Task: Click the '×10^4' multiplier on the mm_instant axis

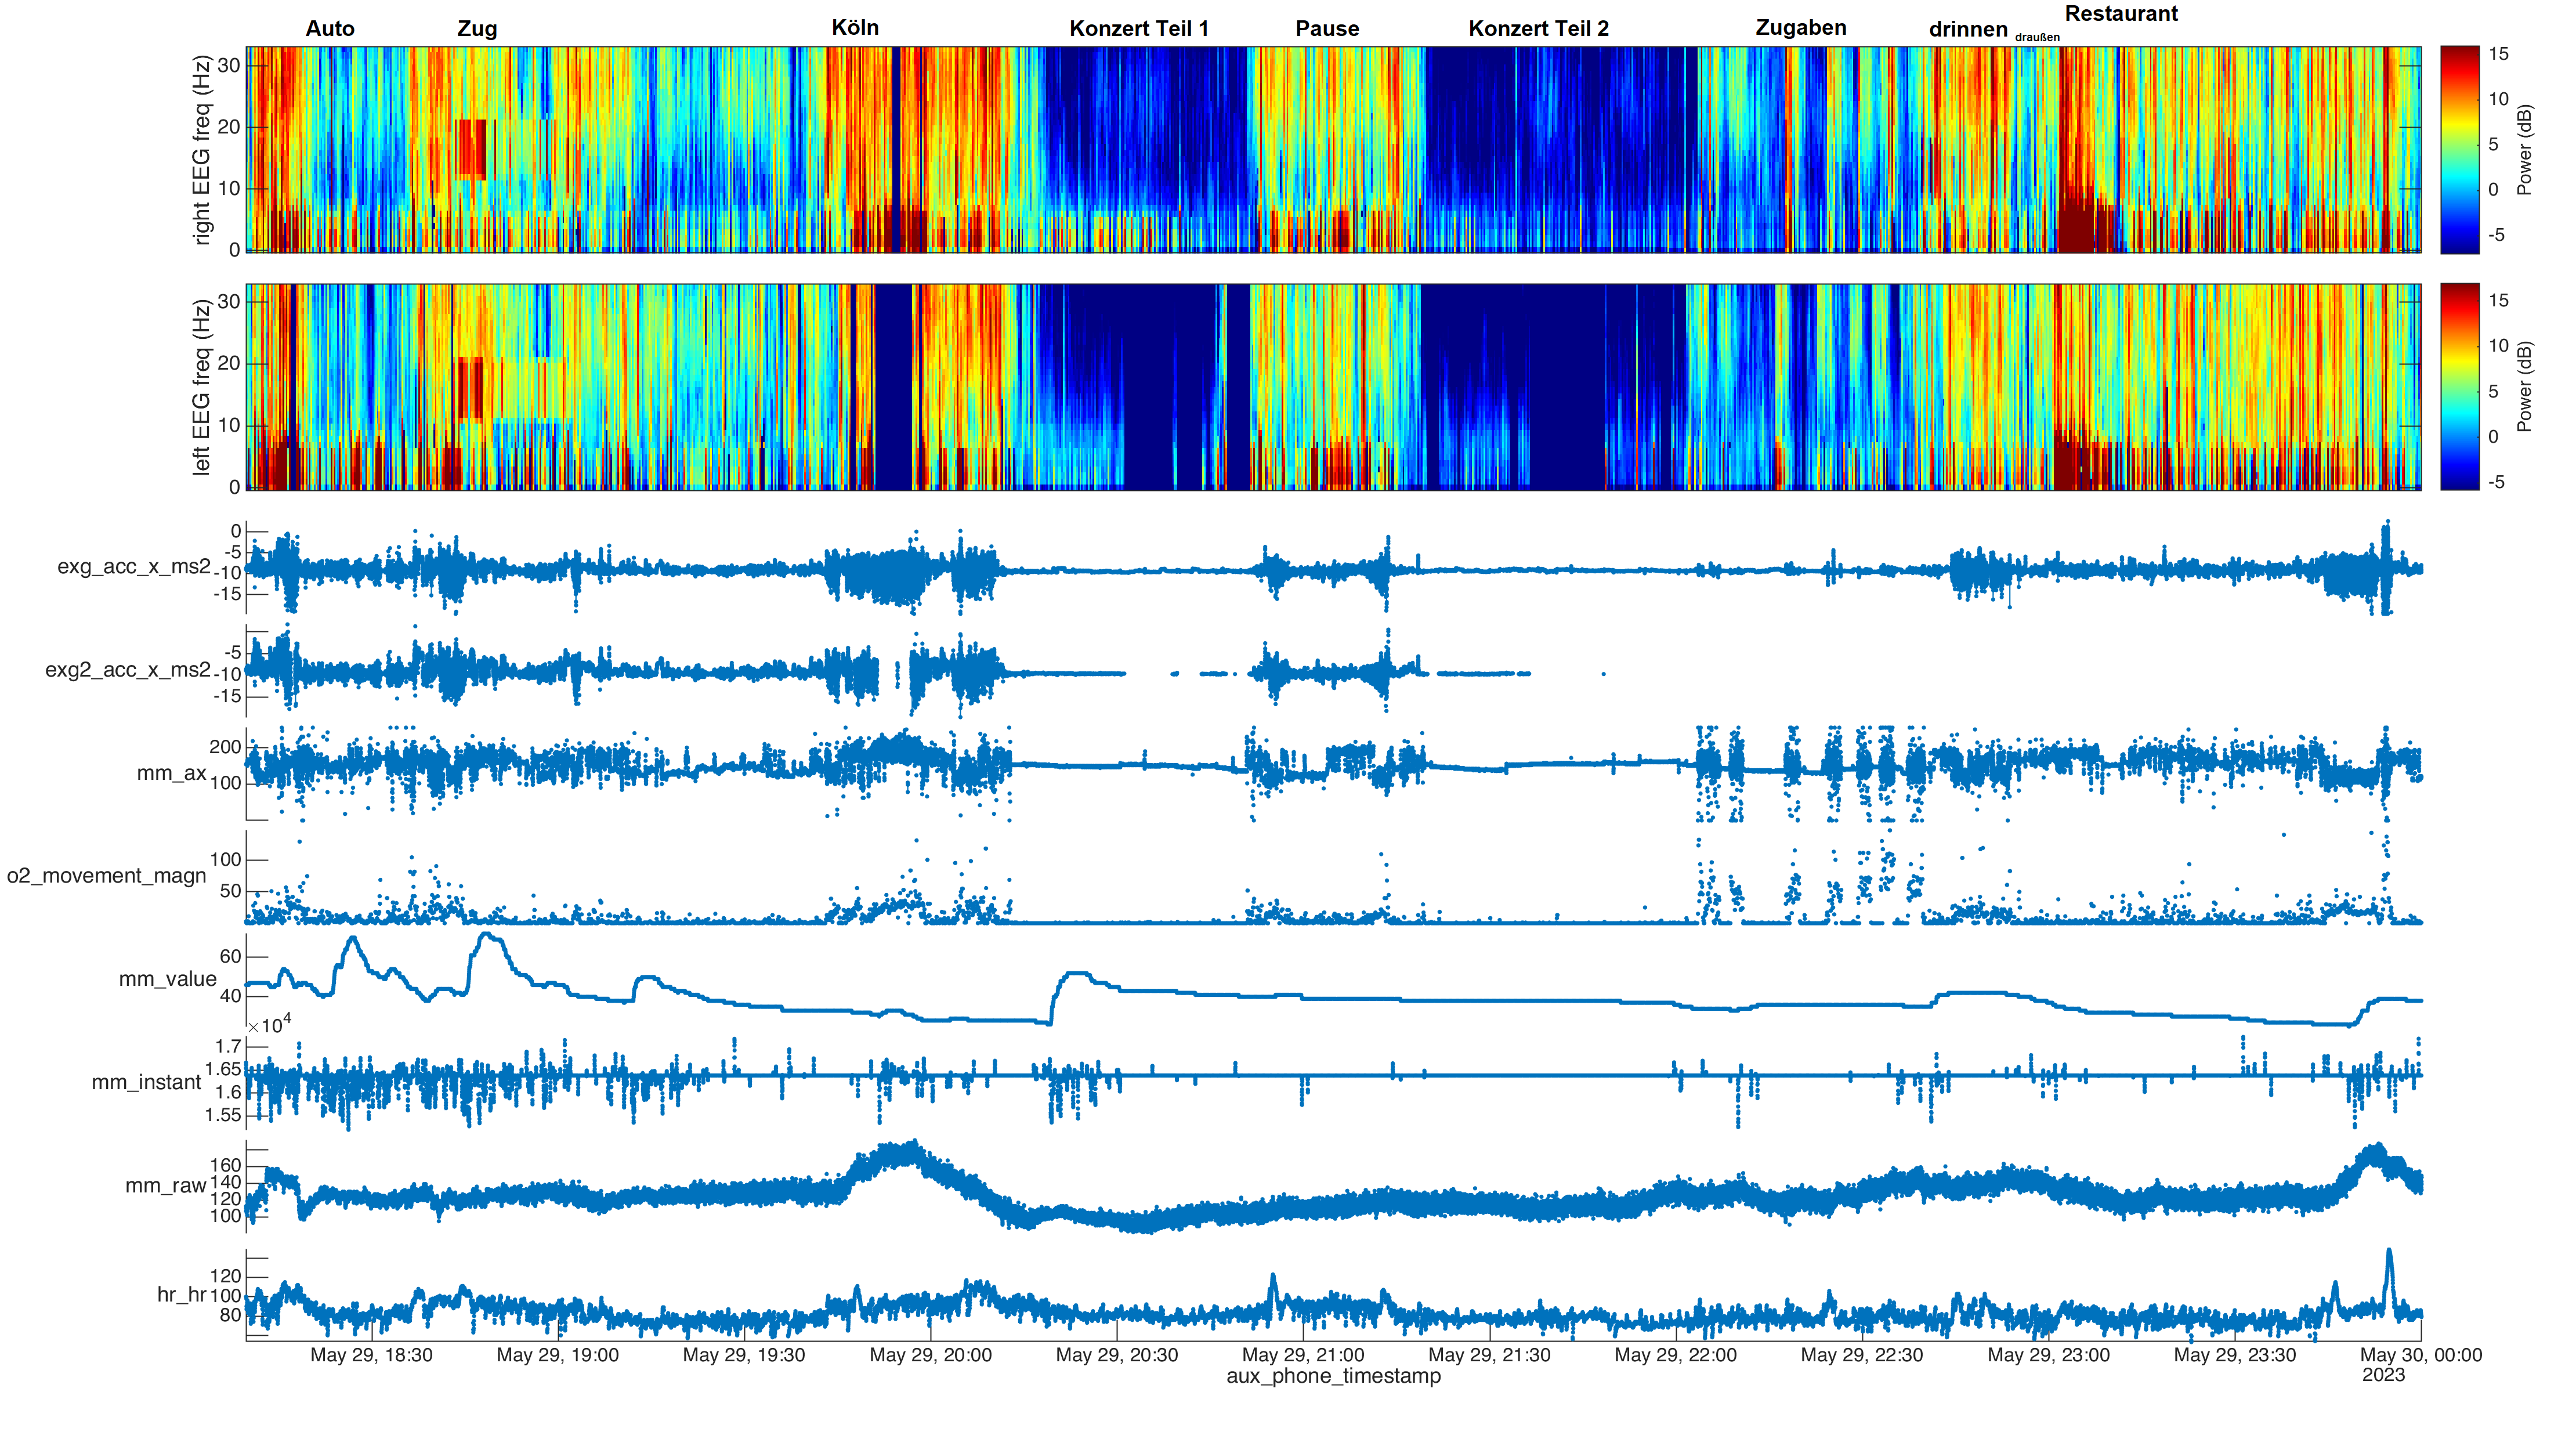Action: [x=269, y=1024]
